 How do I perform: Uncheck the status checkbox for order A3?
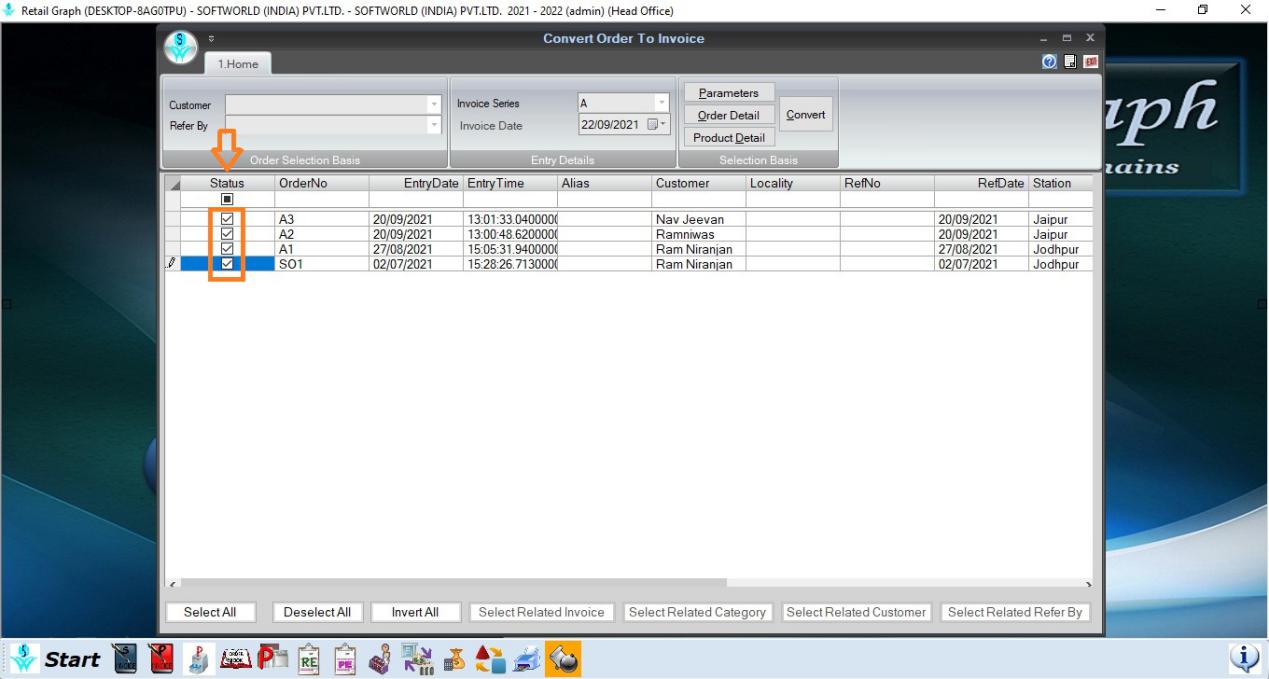(x=227, y=219)
